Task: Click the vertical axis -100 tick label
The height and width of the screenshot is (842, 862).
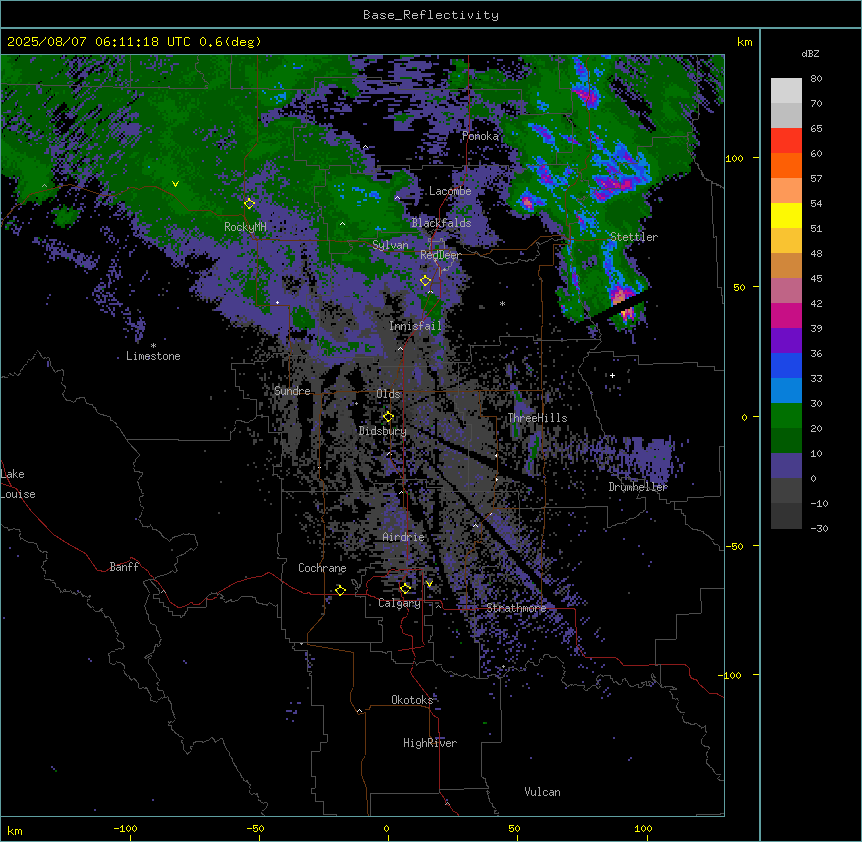Action: tap(731, 675)
